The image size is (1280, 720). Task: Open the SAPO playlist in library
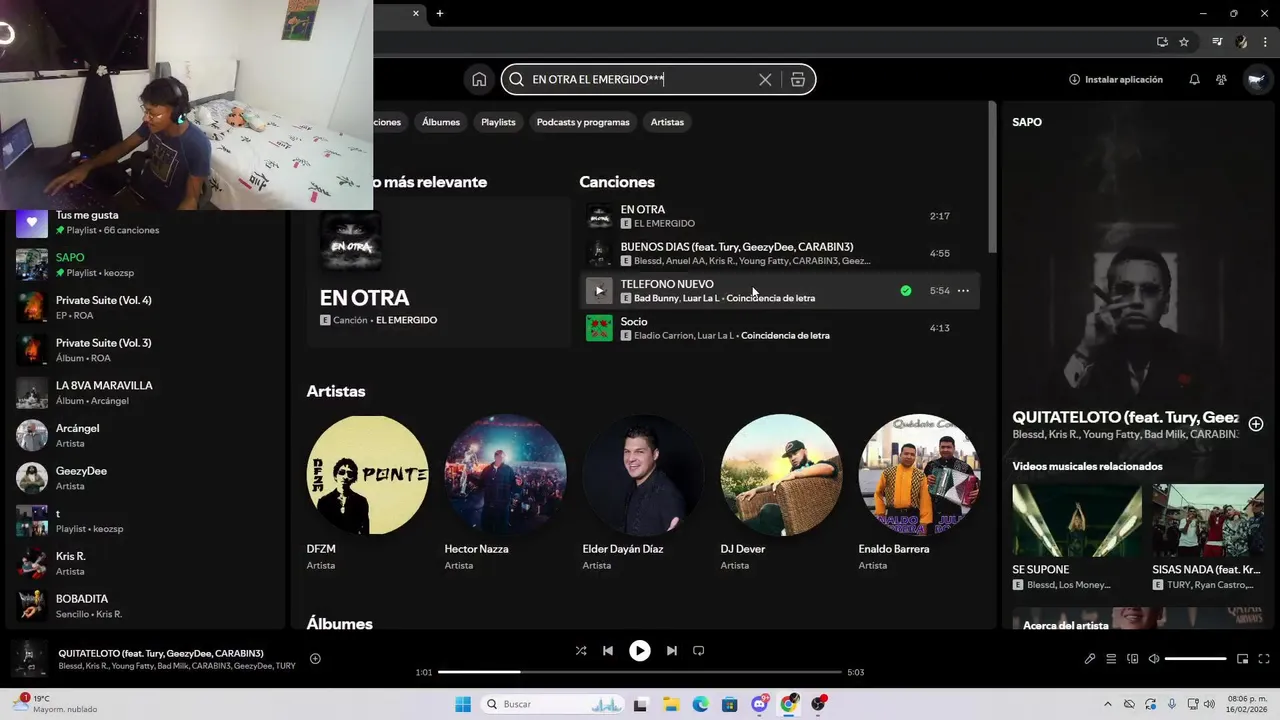145,265
